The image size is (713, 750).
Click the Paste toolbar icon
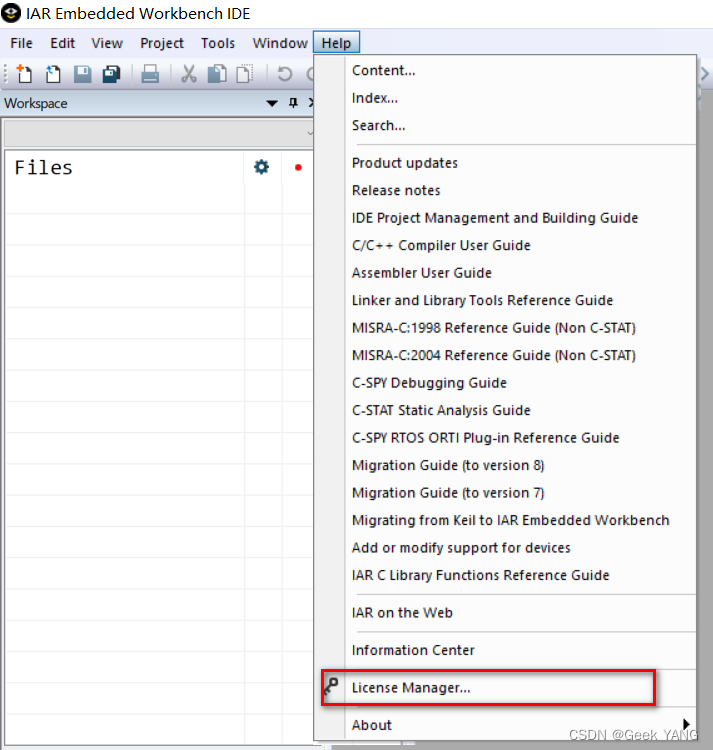245,74
